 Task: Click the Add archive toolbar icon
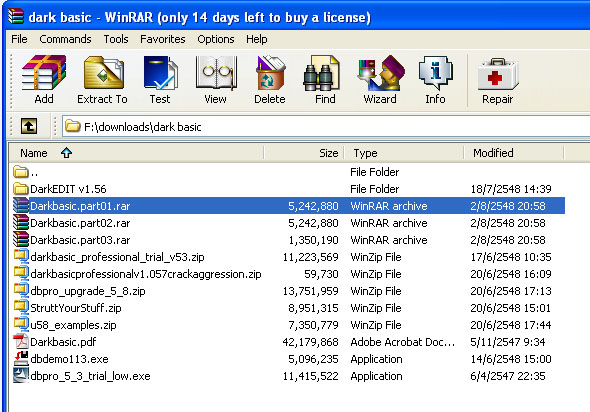point(44,79)
